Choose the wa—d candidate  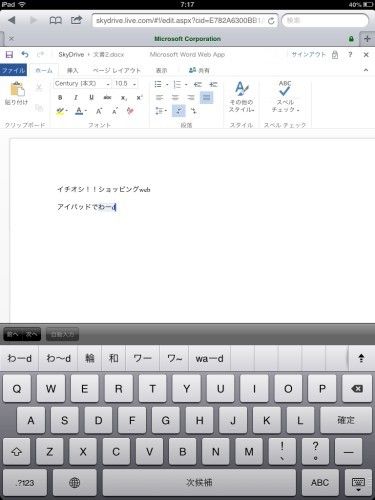click(x=209, y=358)
